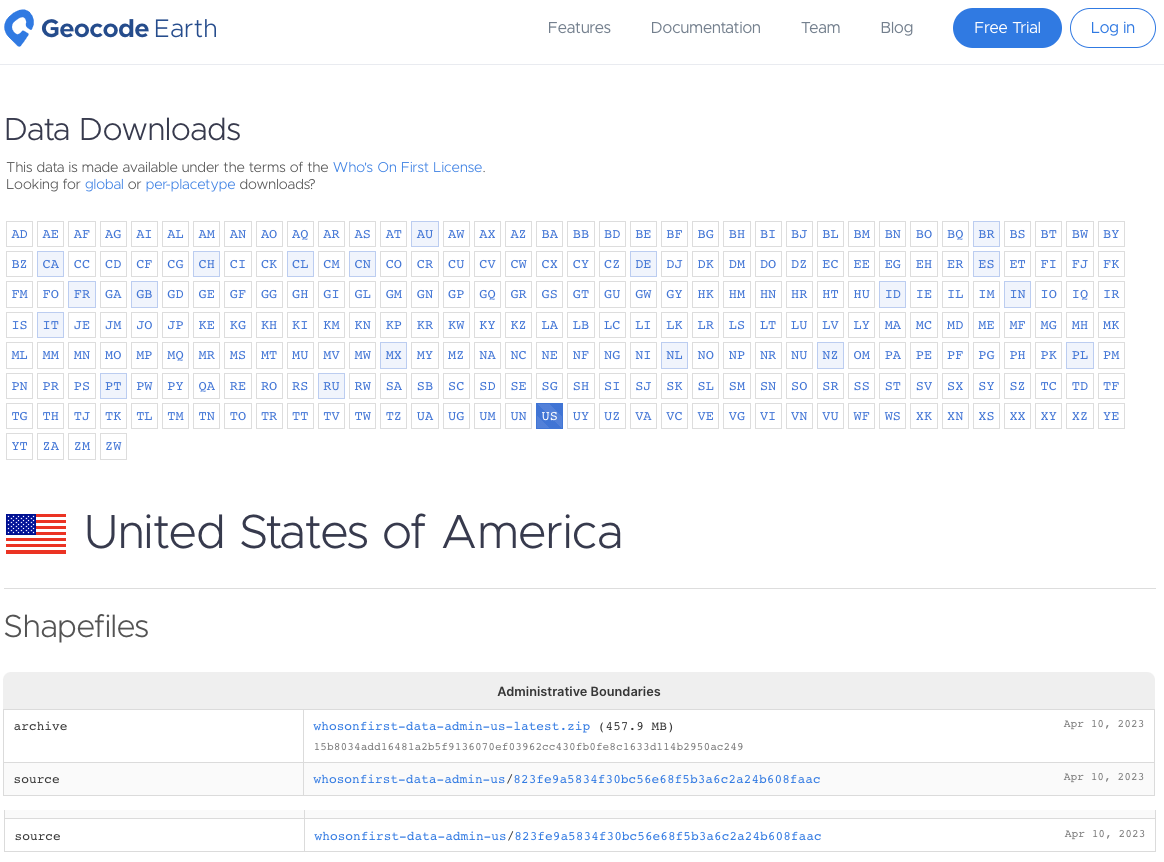1164x862 pixels.
Task: Click the archive SHA checksum text
Action: coord(528,746)
